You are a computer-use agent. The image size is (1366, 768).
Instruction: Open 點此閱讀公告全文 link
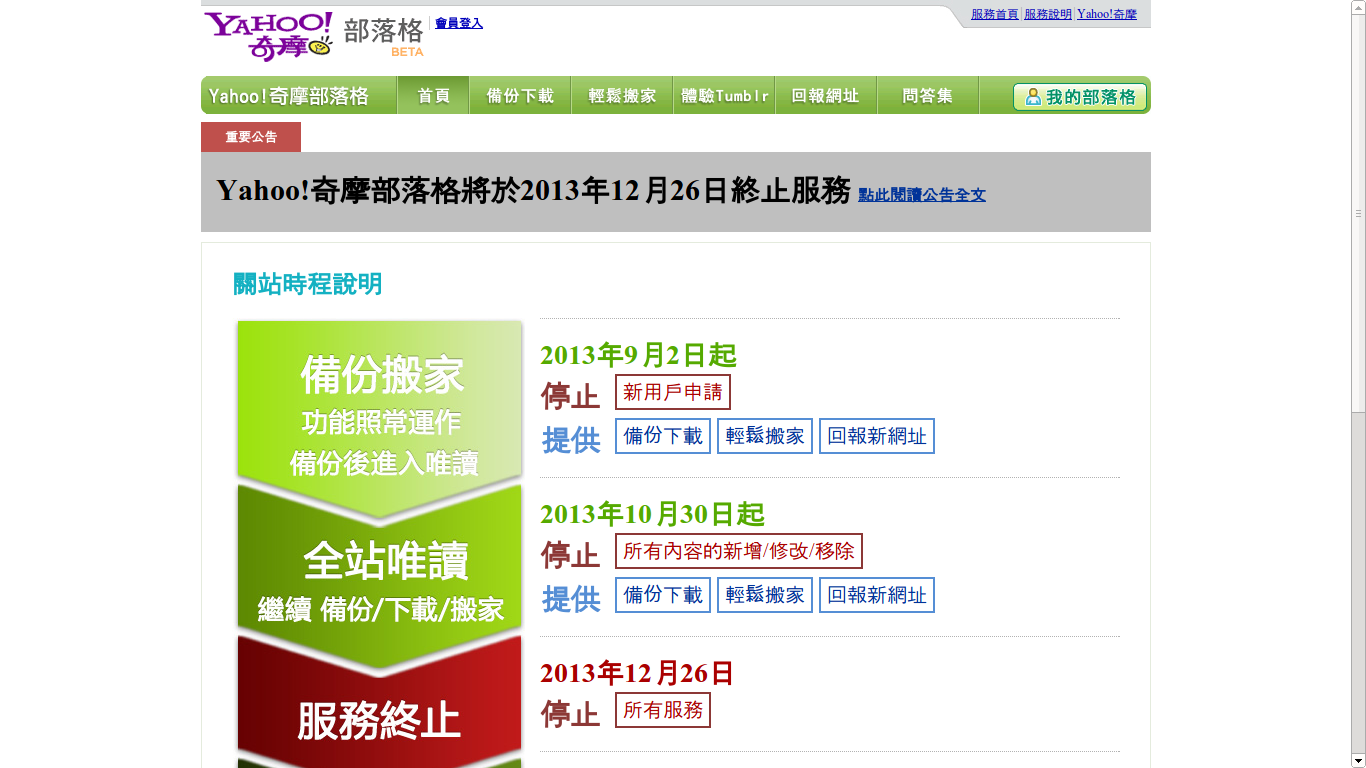(x=922, y=195)
